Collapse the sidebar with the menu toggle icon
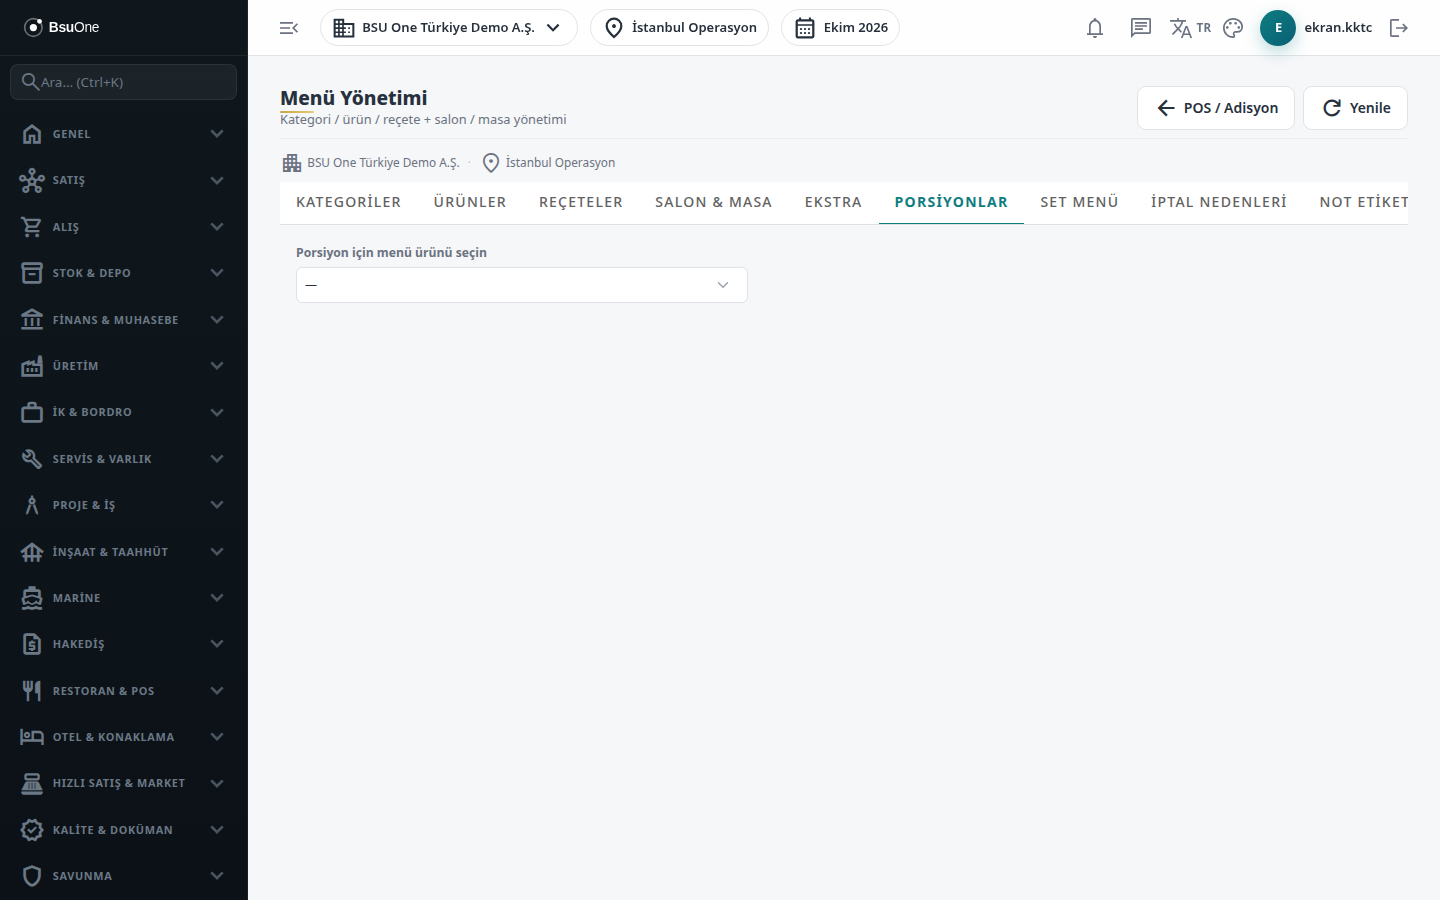This screenshot has height=900, width=1440. 289,28
